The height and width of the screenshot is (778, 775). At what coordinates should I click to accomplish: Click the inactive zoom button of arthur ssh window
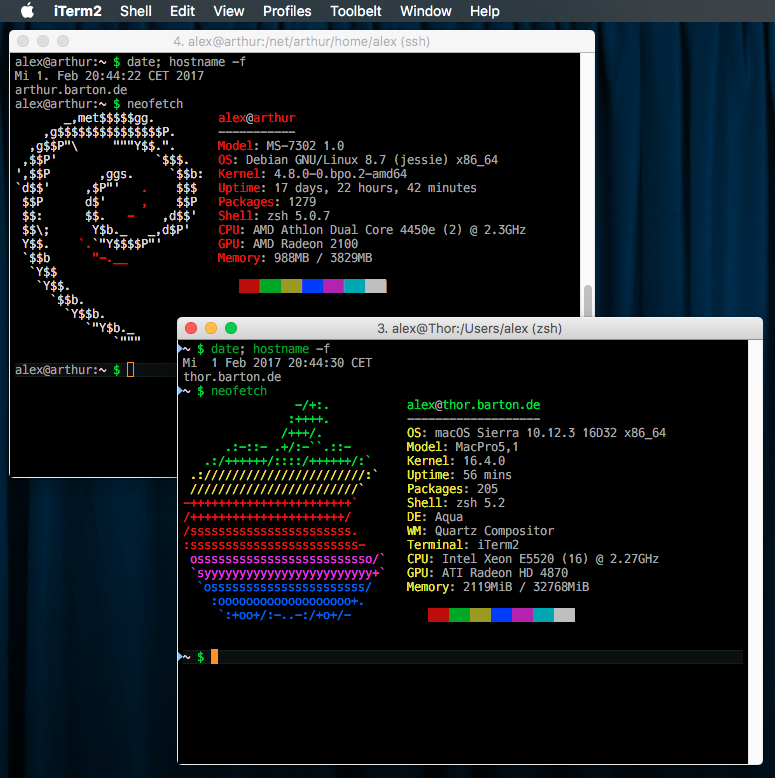[x=63, y=41]
